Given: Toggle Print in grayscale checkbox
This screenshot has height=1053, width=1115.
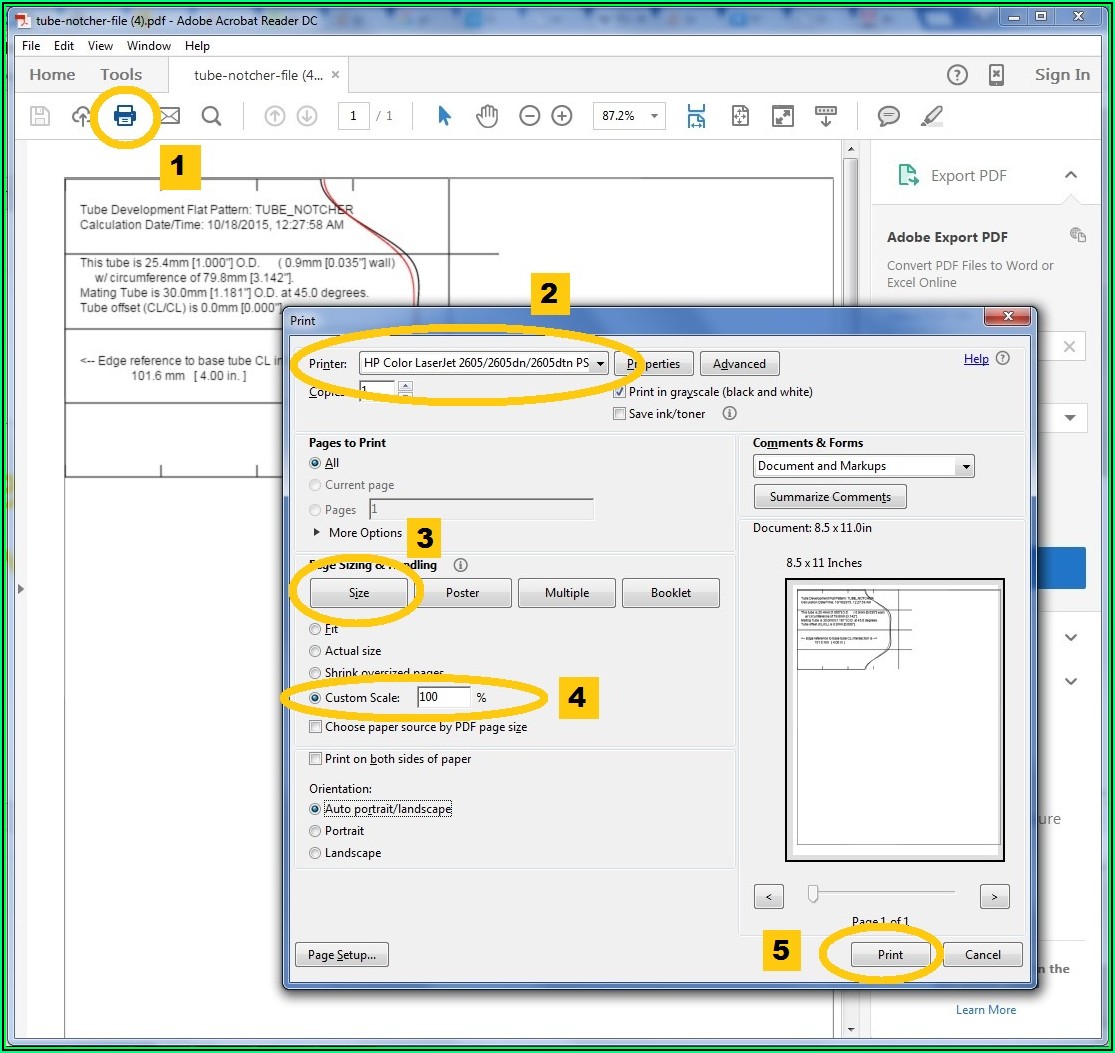Looking at the screenshot, I should coord(620,392).
